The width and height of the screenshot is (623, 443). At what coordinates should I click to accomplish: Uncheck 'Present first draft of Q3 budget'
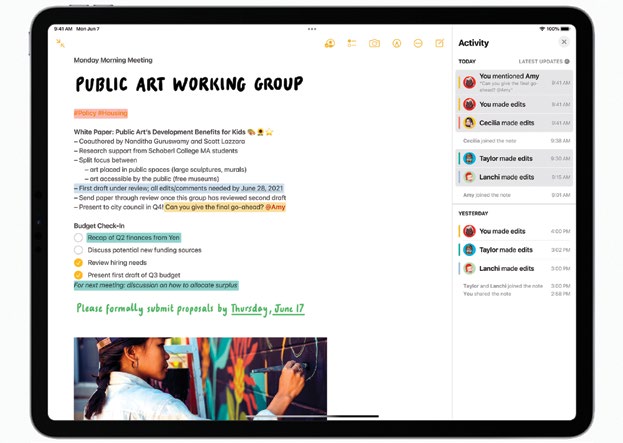(x=79, y=274)
